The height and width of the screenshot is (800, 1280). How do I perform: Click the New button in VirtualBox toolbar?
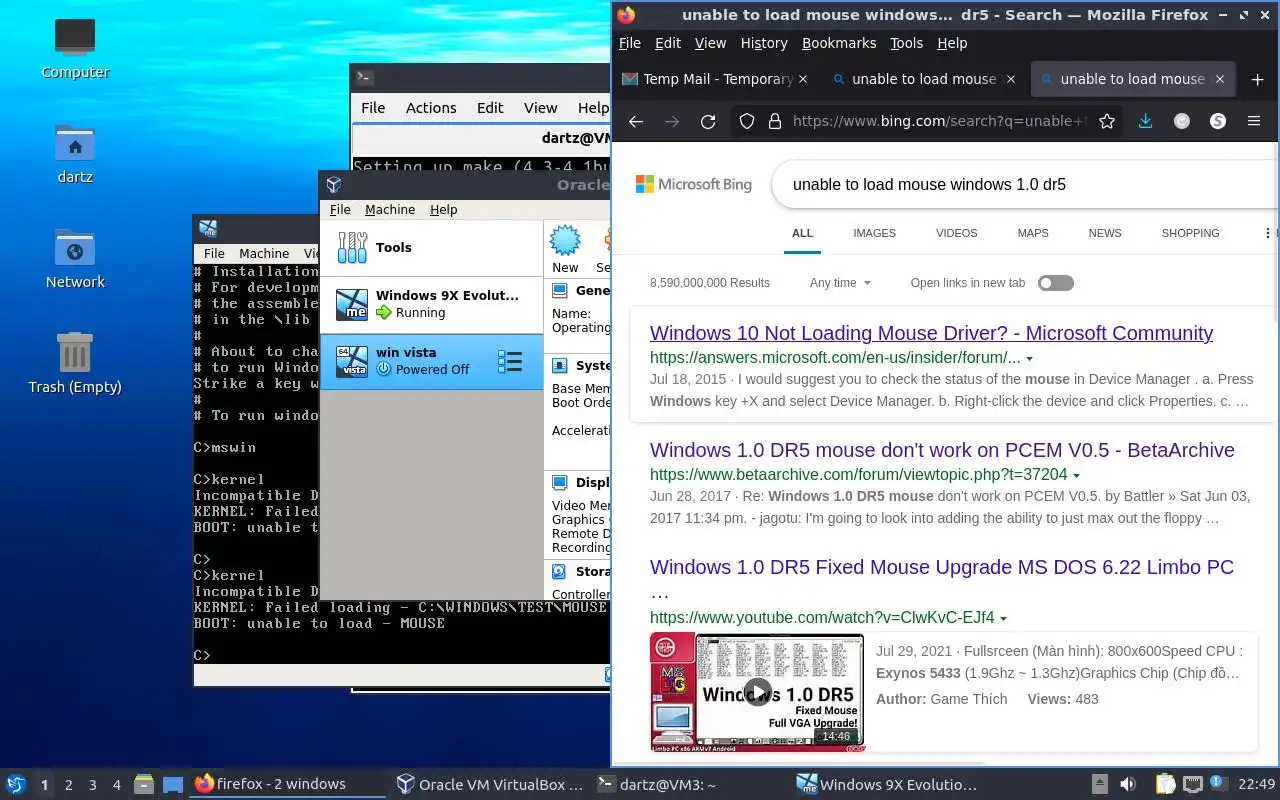565,250
